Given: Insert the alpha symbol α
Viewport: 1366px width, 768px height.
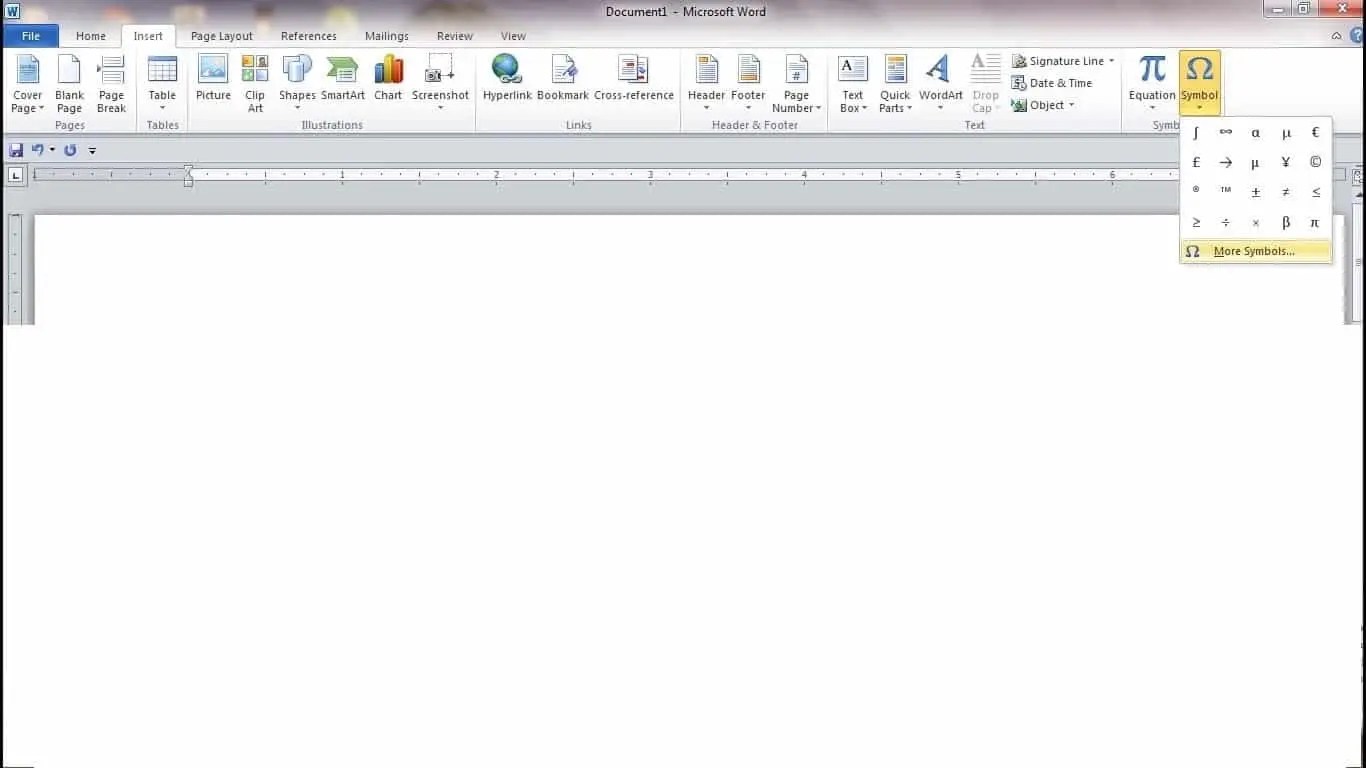Looking at the screenshot, I should pyautogui.click(x=1256, y=132).
